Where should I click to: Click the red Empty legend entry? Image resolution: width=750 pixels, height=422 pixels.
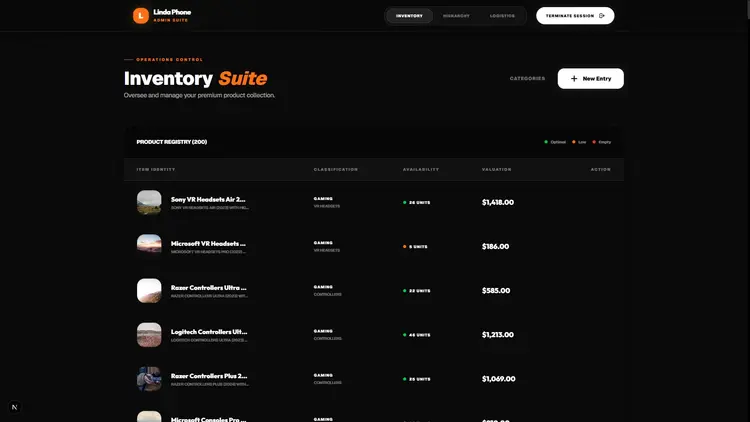tap(602, 142)
